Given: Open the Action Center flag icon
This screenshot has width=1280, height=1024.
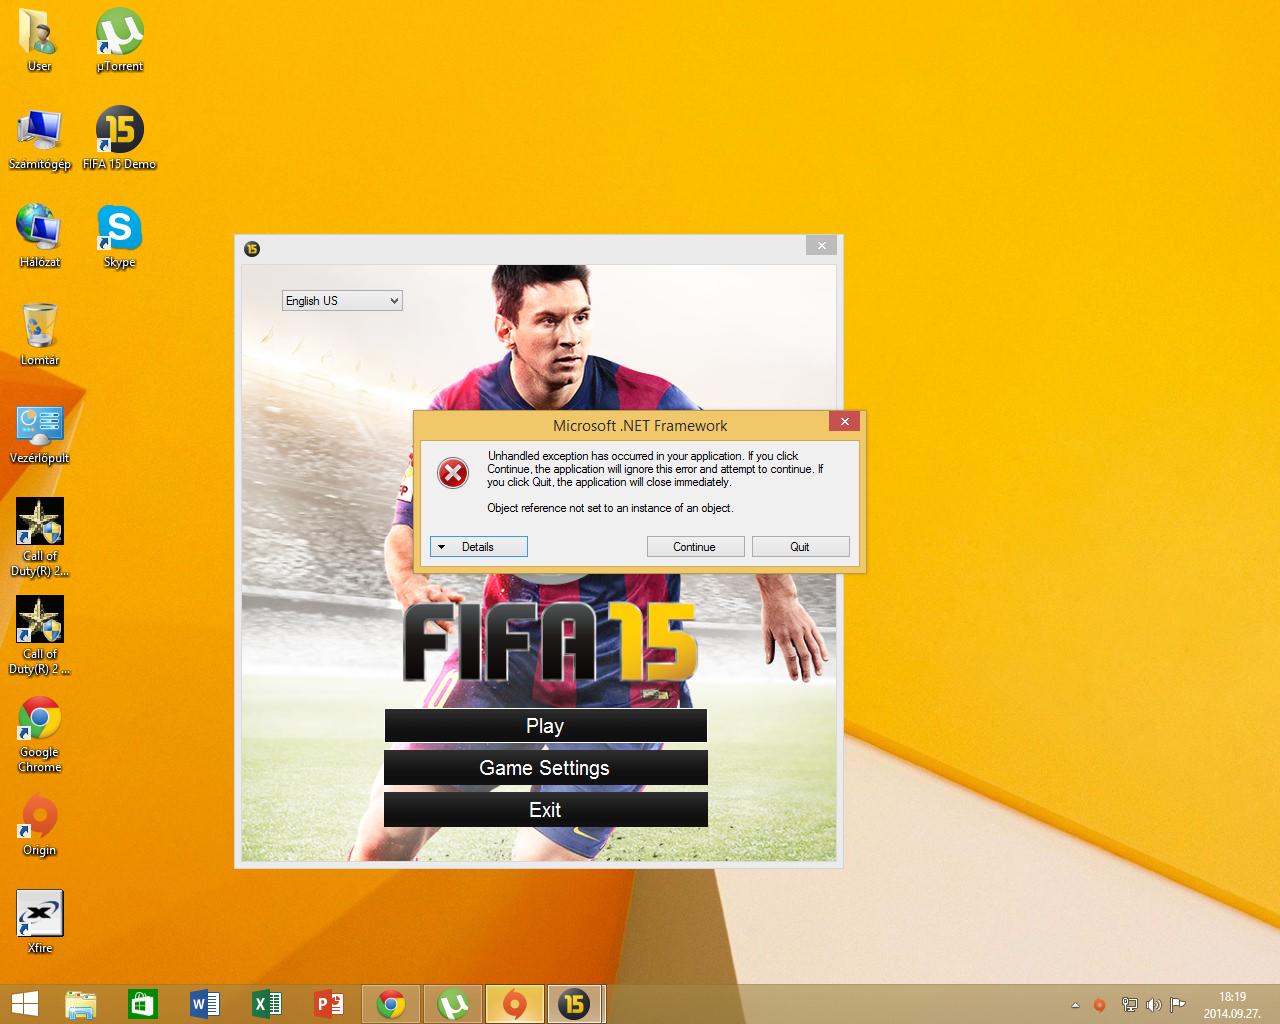Looking at the screenshot, I should 1178,1005.
